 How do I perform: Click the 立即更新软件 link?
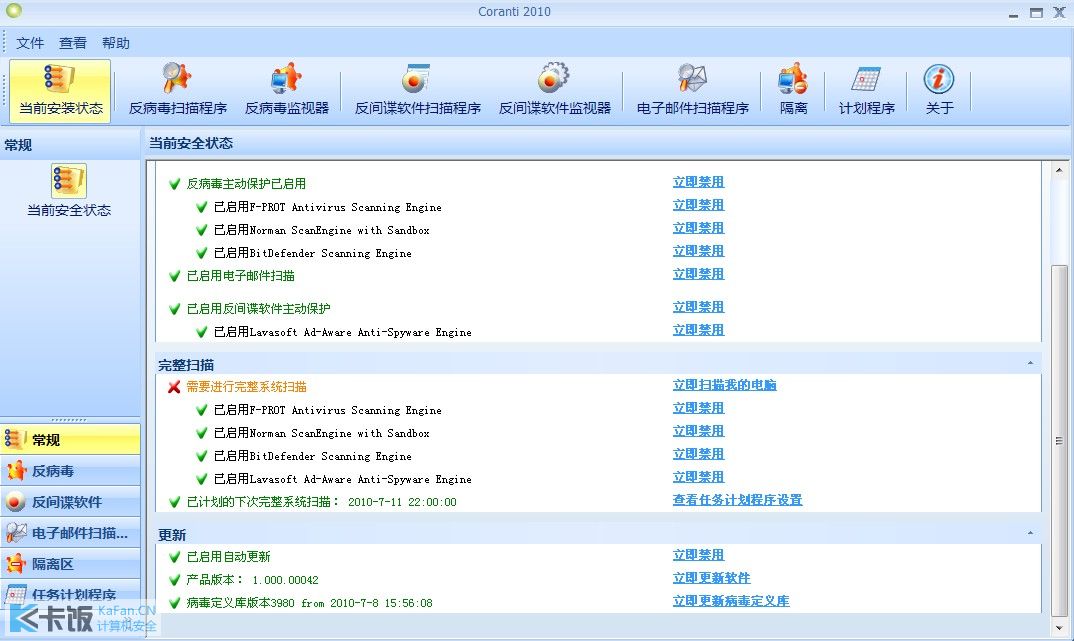[711, 578]
